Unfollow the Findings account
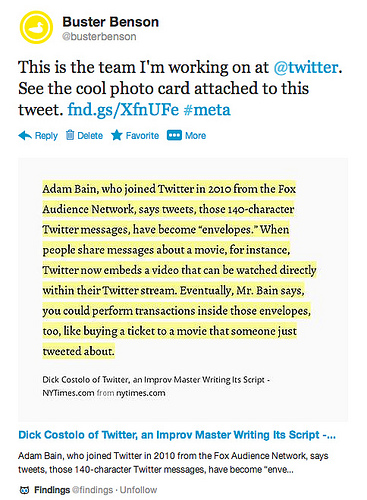 138,490
